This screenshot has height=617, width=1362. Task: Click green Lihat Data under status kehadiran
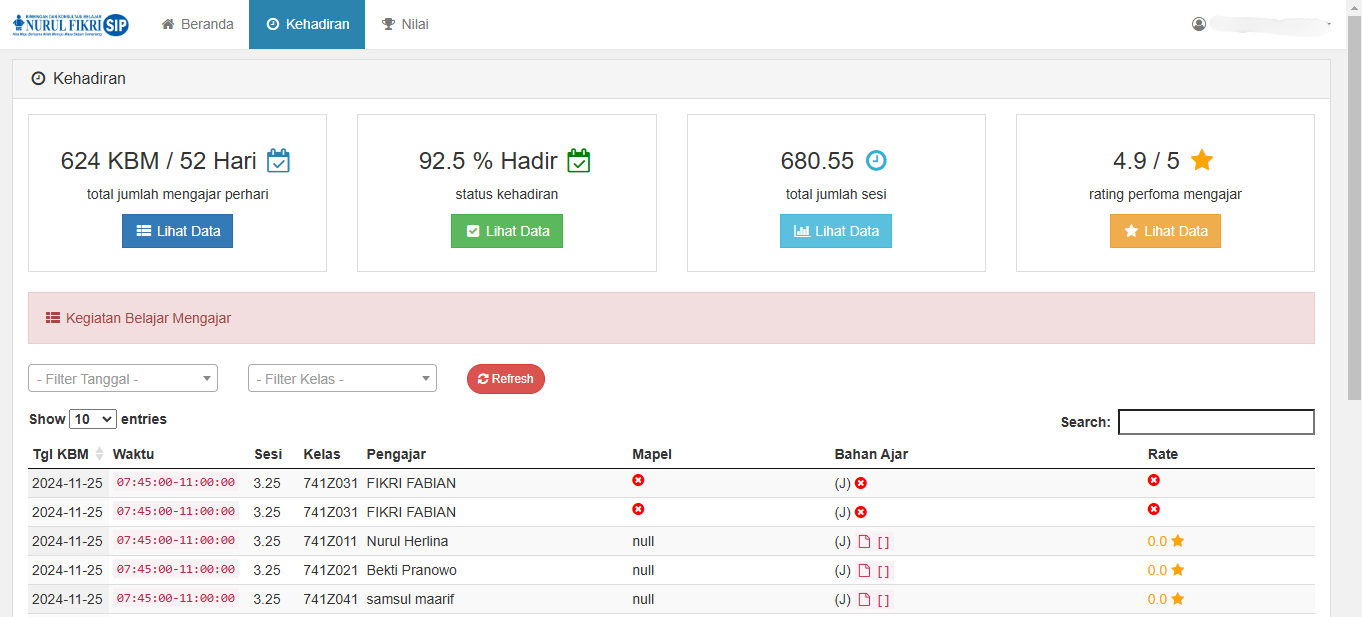point(507,231)
